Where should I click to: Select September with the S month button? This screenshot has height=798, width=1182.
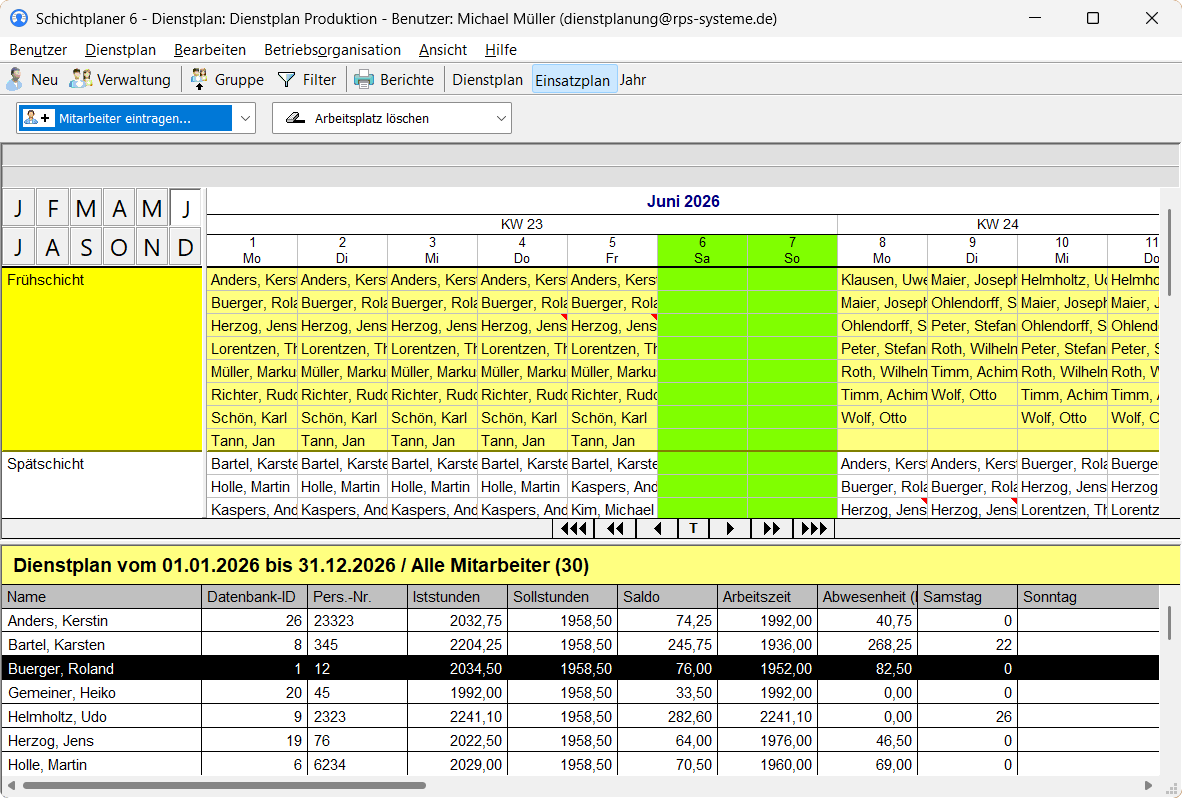coord(86,246)
